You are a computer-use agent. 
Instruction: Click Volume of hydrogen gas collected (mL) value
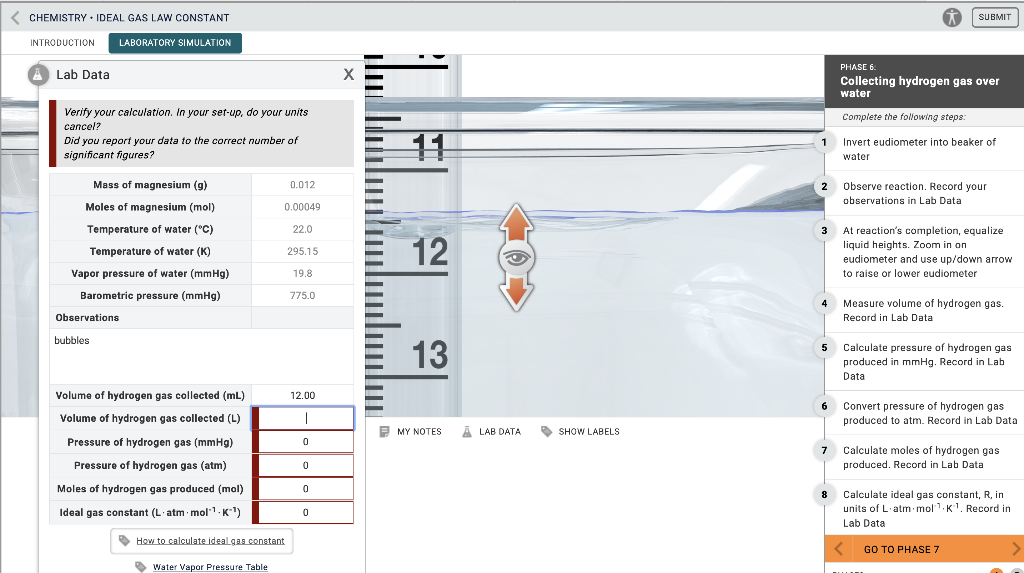click(303, 395)
